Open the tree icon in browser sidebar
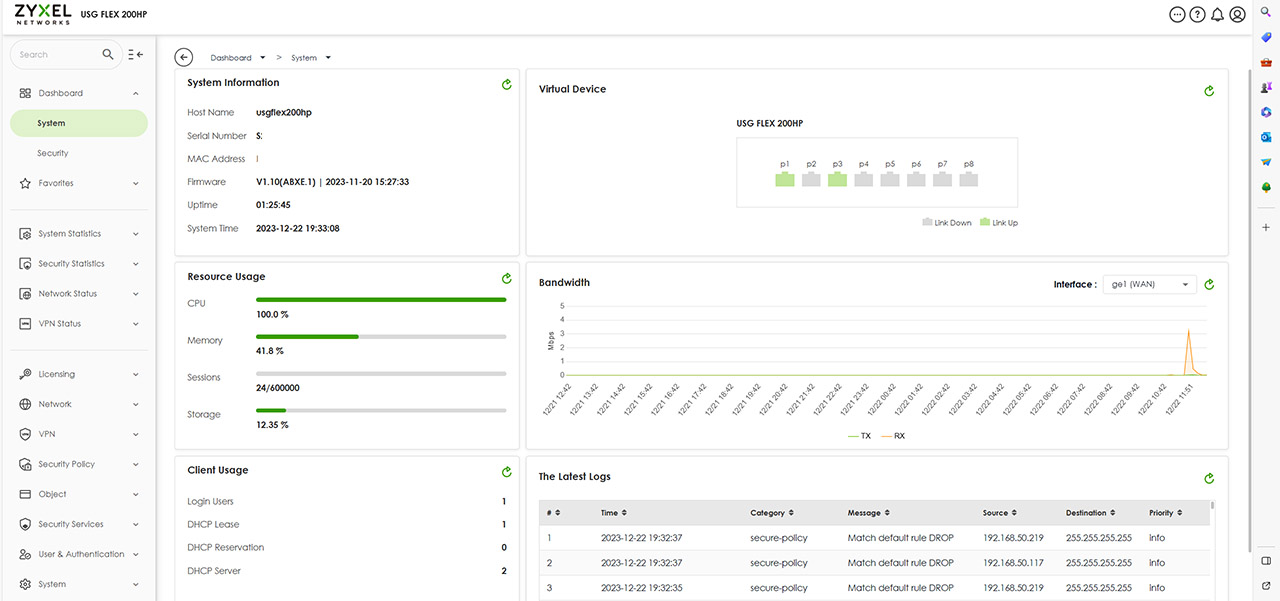The width and height of the screenshot is (1280, 601). [x=1265, y=187]
